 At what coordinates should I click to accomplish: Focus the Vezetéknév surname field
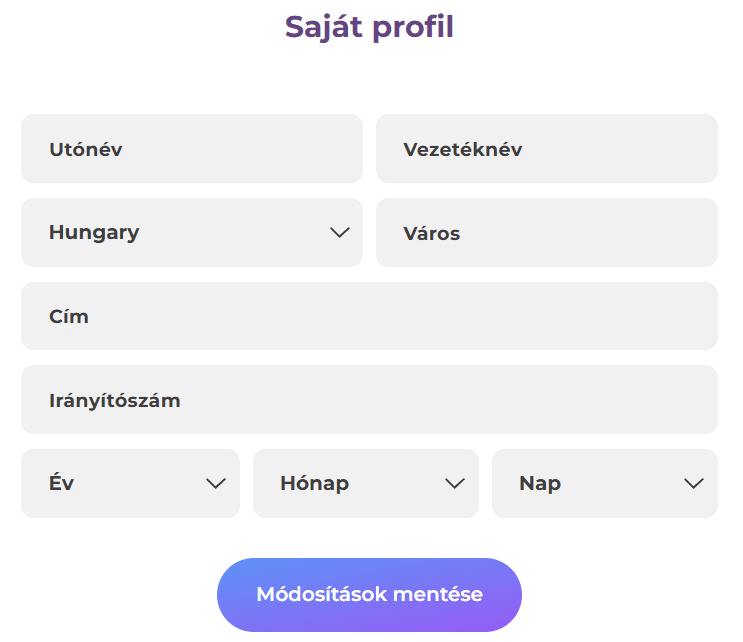(x=546, y=149)
